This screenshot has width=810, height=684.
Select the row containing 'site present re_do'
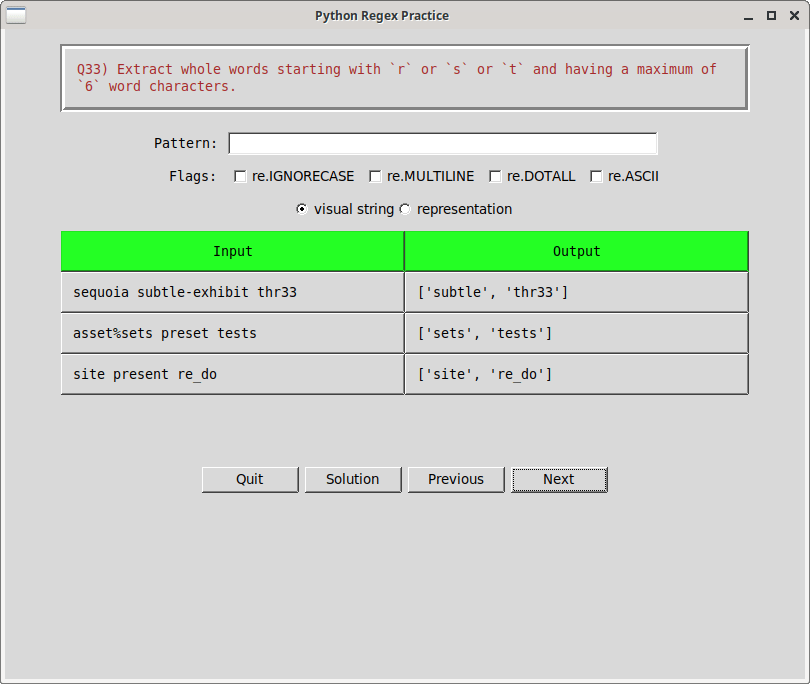[232, 374]
